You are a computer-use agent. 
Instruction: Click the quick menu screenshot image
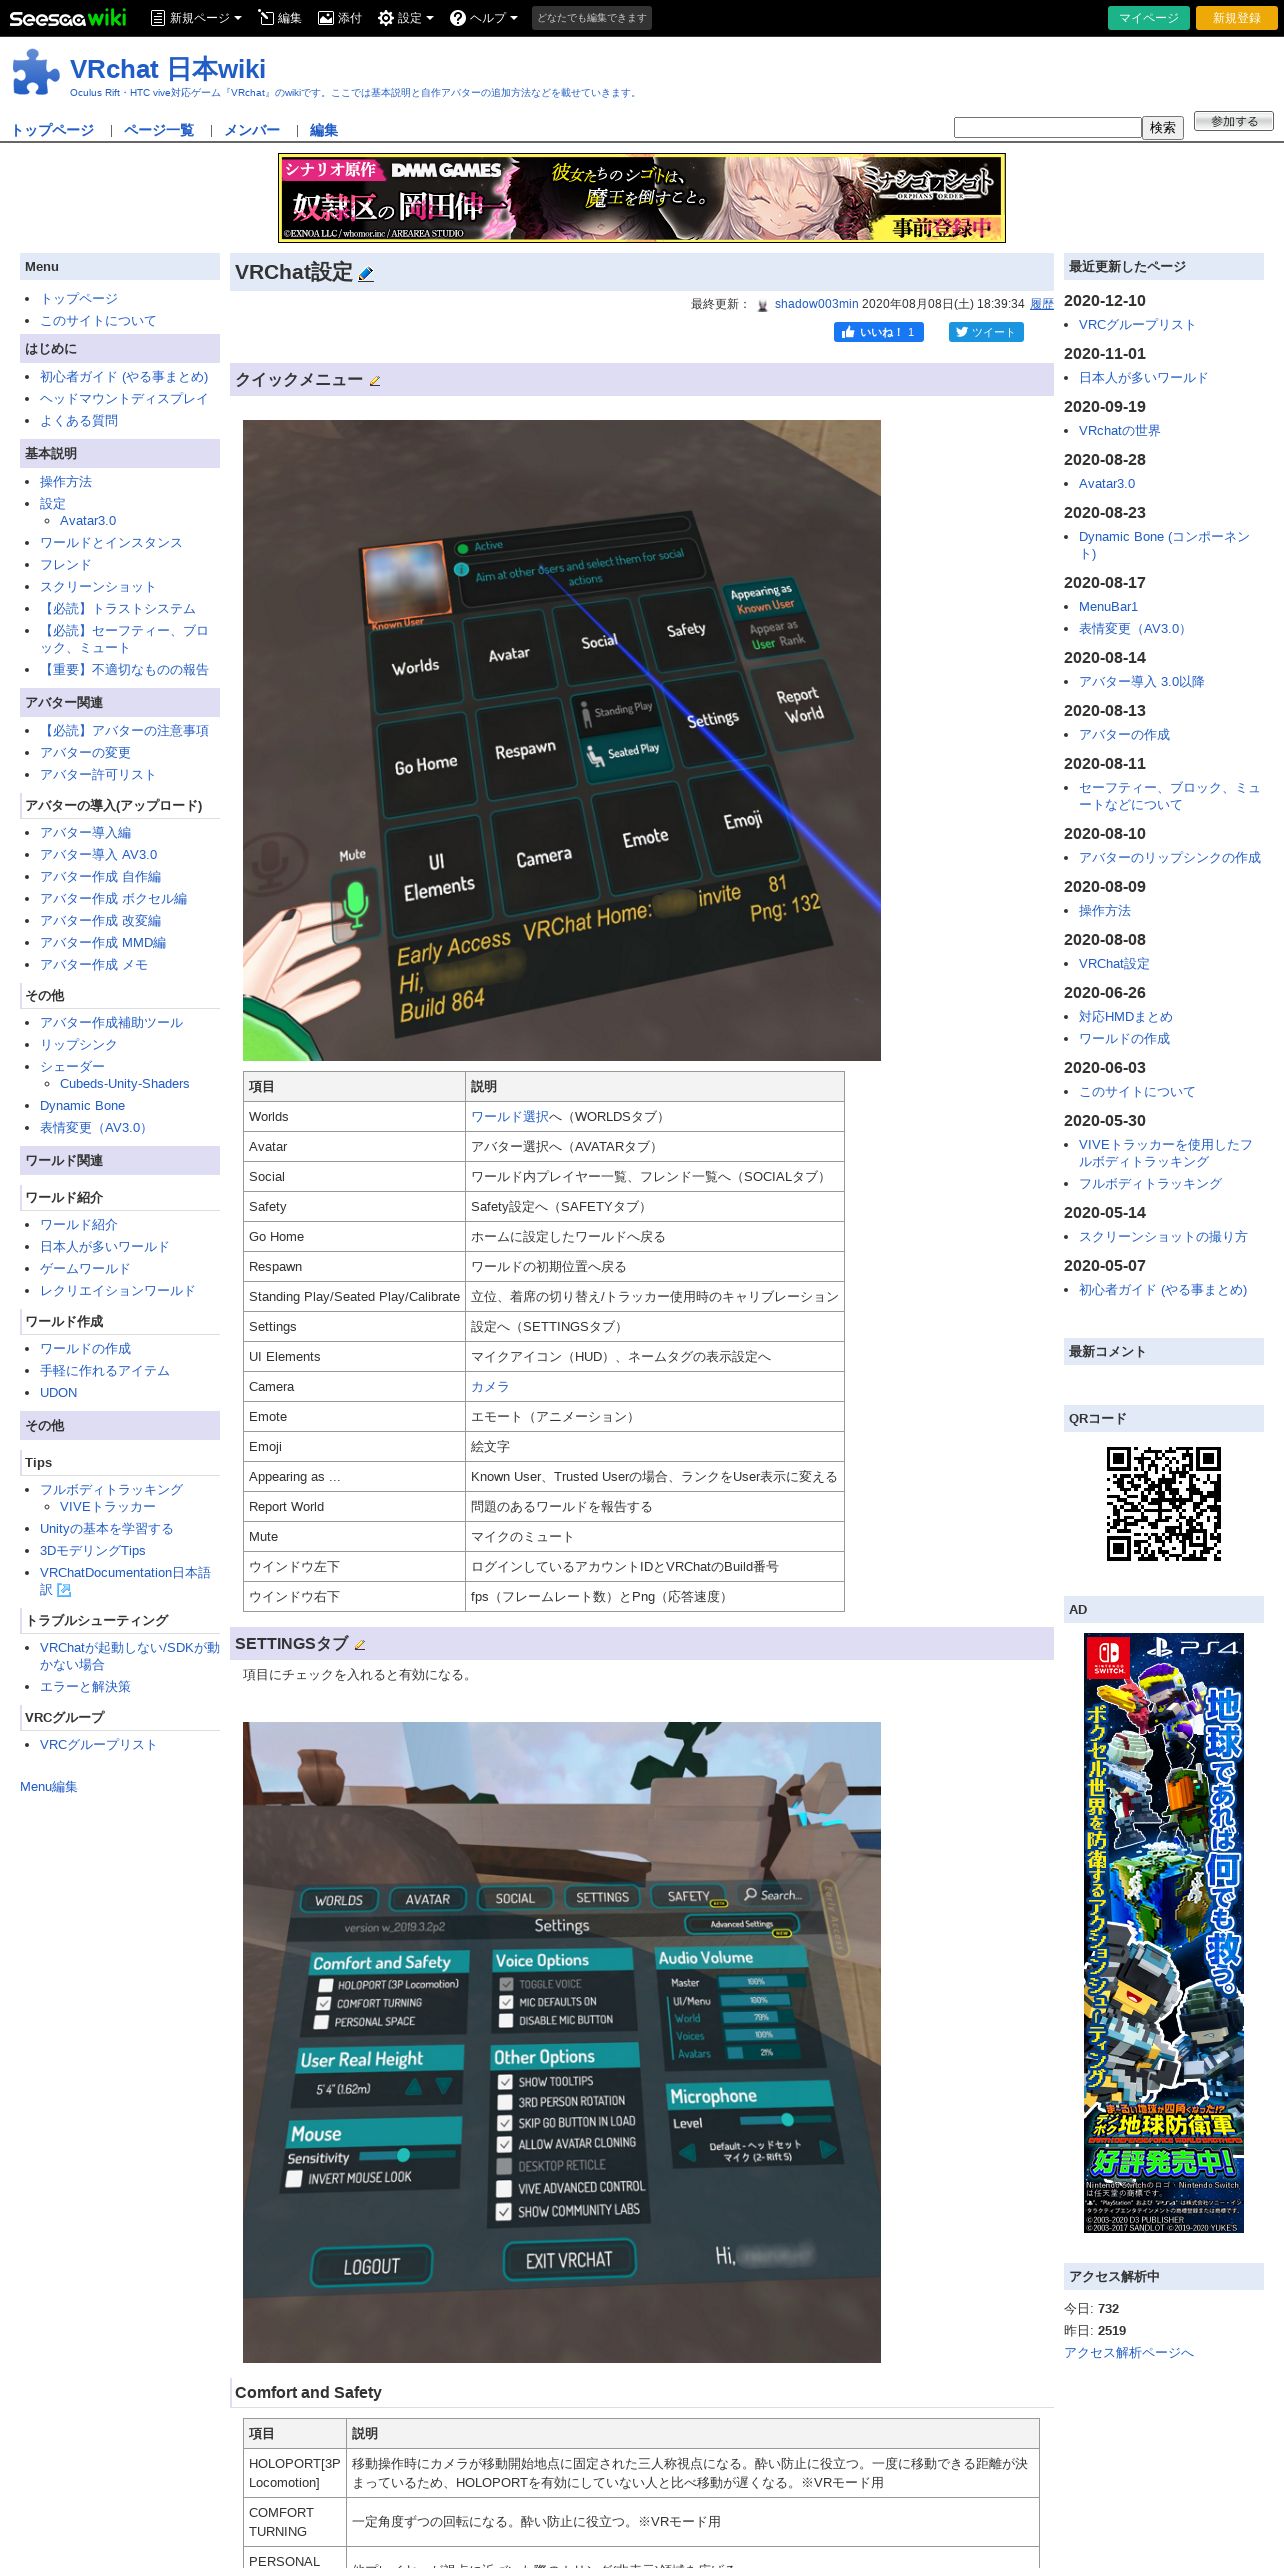click(x=562, y=740)
